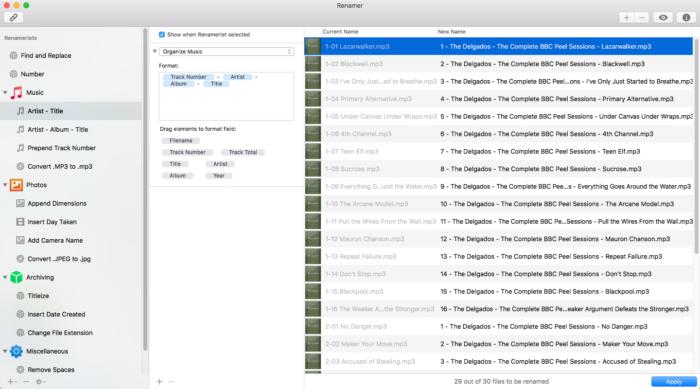Open the info button in toolbar
700x389 pixels.
tap(686, 17)
